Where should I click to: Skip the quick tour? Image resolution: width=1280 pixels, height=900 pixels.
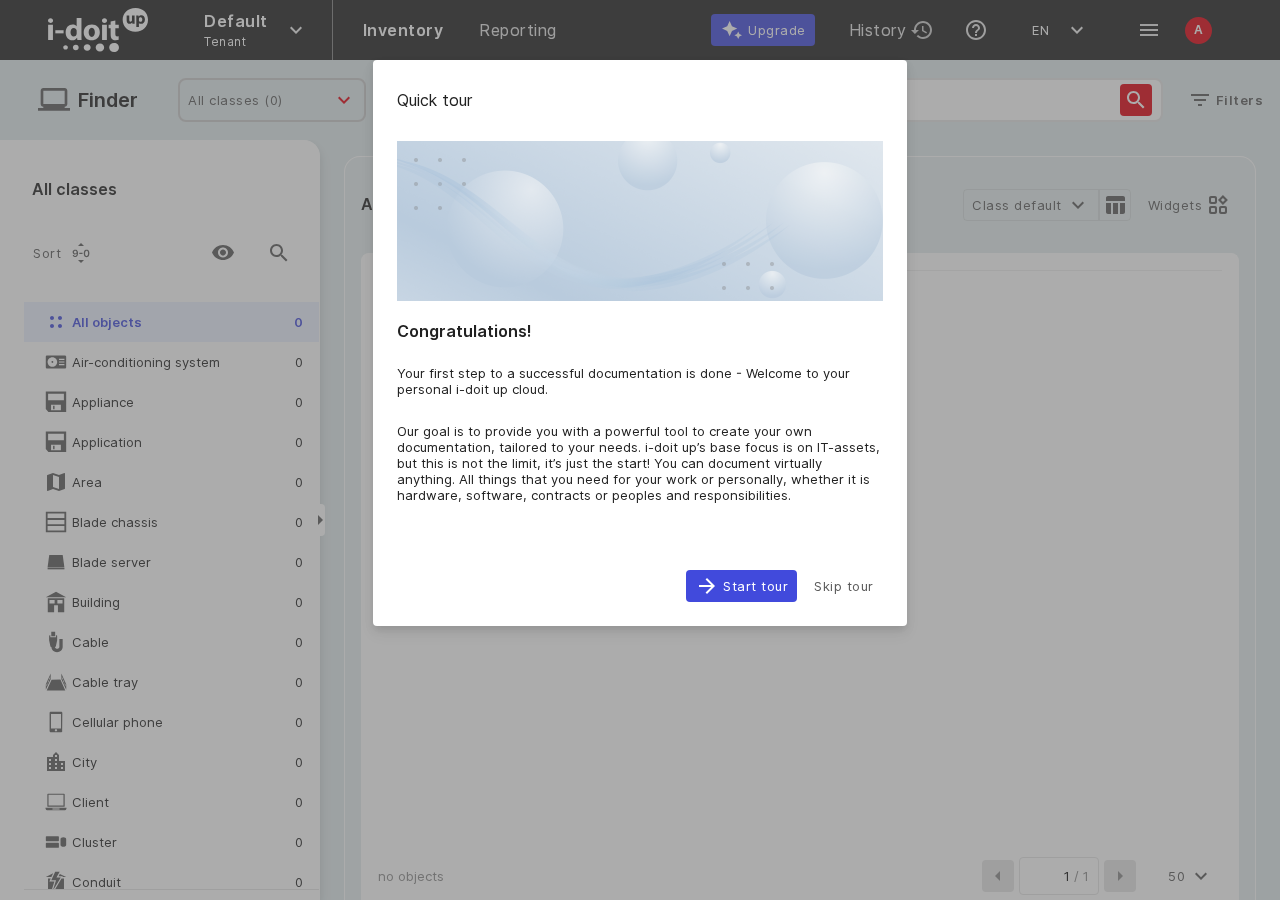pos(843,586)
